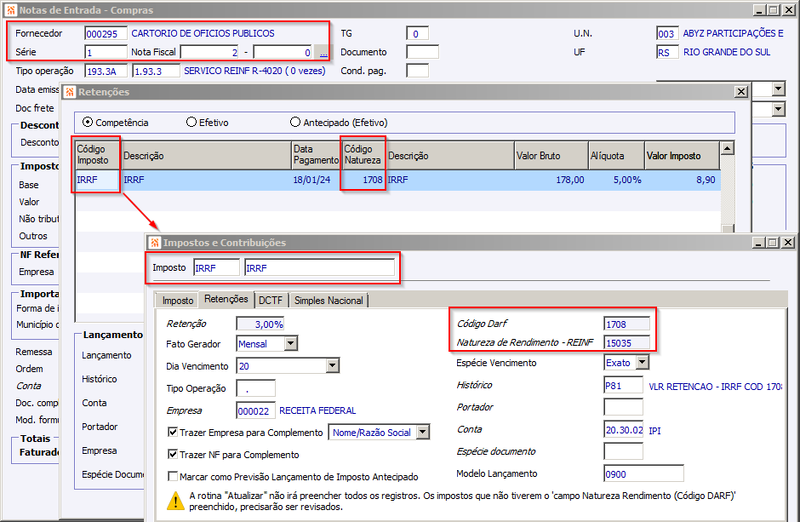Click the 8,90 Valor Imposto cell
This screenshot has height=522, width=800.
(x=682, y=180)
